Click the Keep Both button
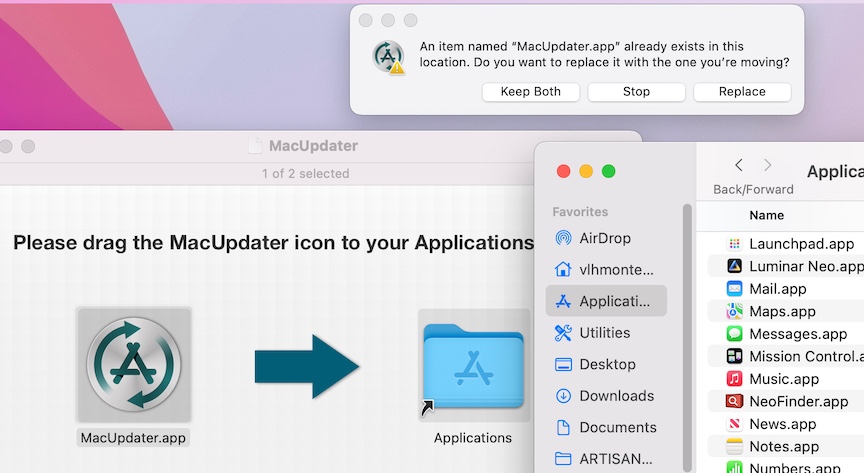This screenshot has width=864, height=473. 531,92
